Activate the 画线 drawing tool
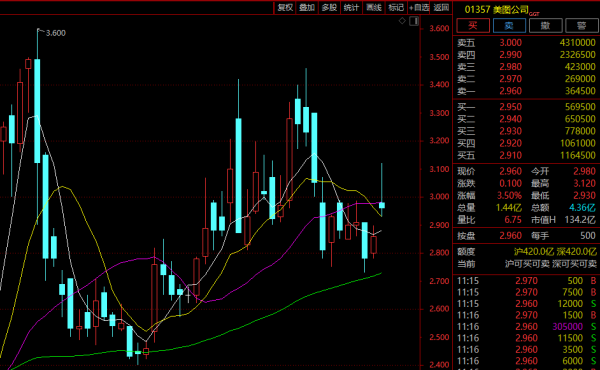The height and width of the screenshot is (370, 600). pos(373,7)
